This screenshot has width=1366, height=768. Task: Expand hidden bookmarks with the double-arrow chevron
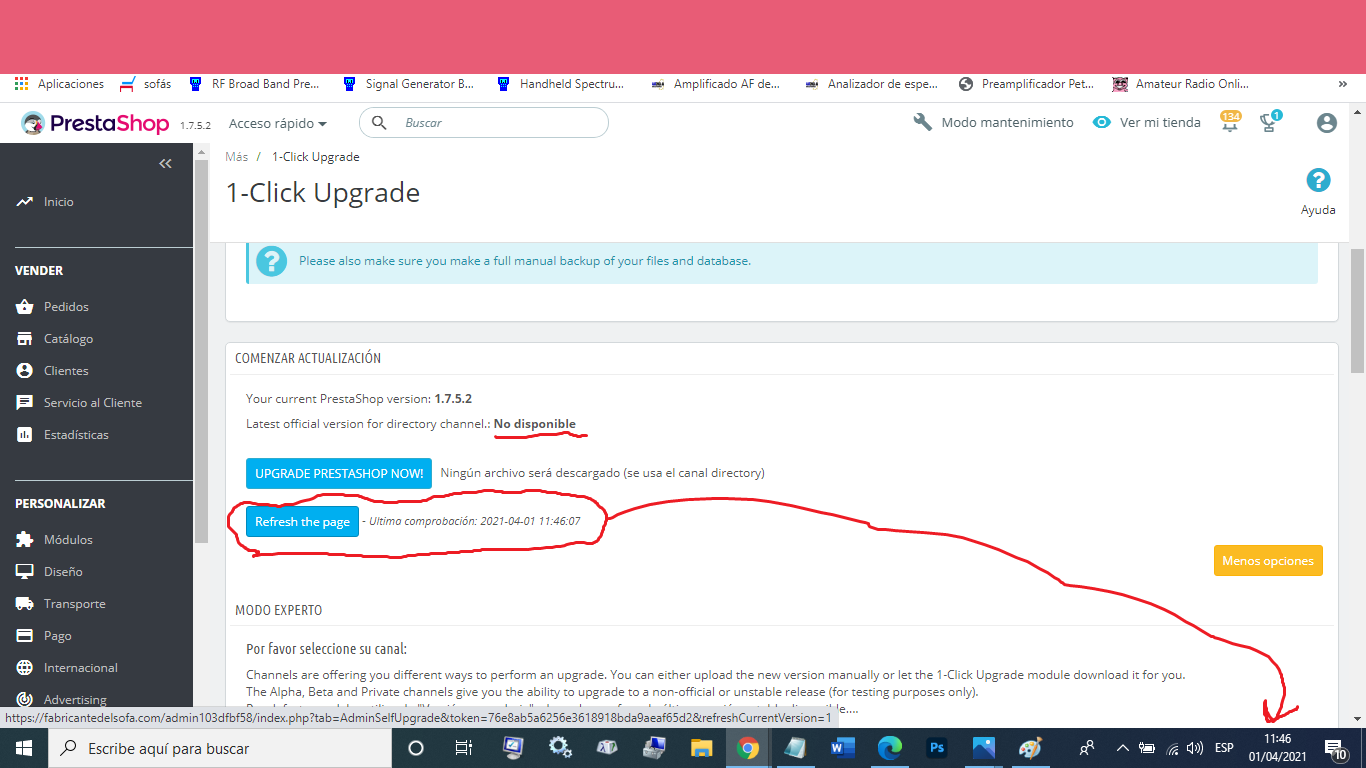click(x=1343, y=84)
